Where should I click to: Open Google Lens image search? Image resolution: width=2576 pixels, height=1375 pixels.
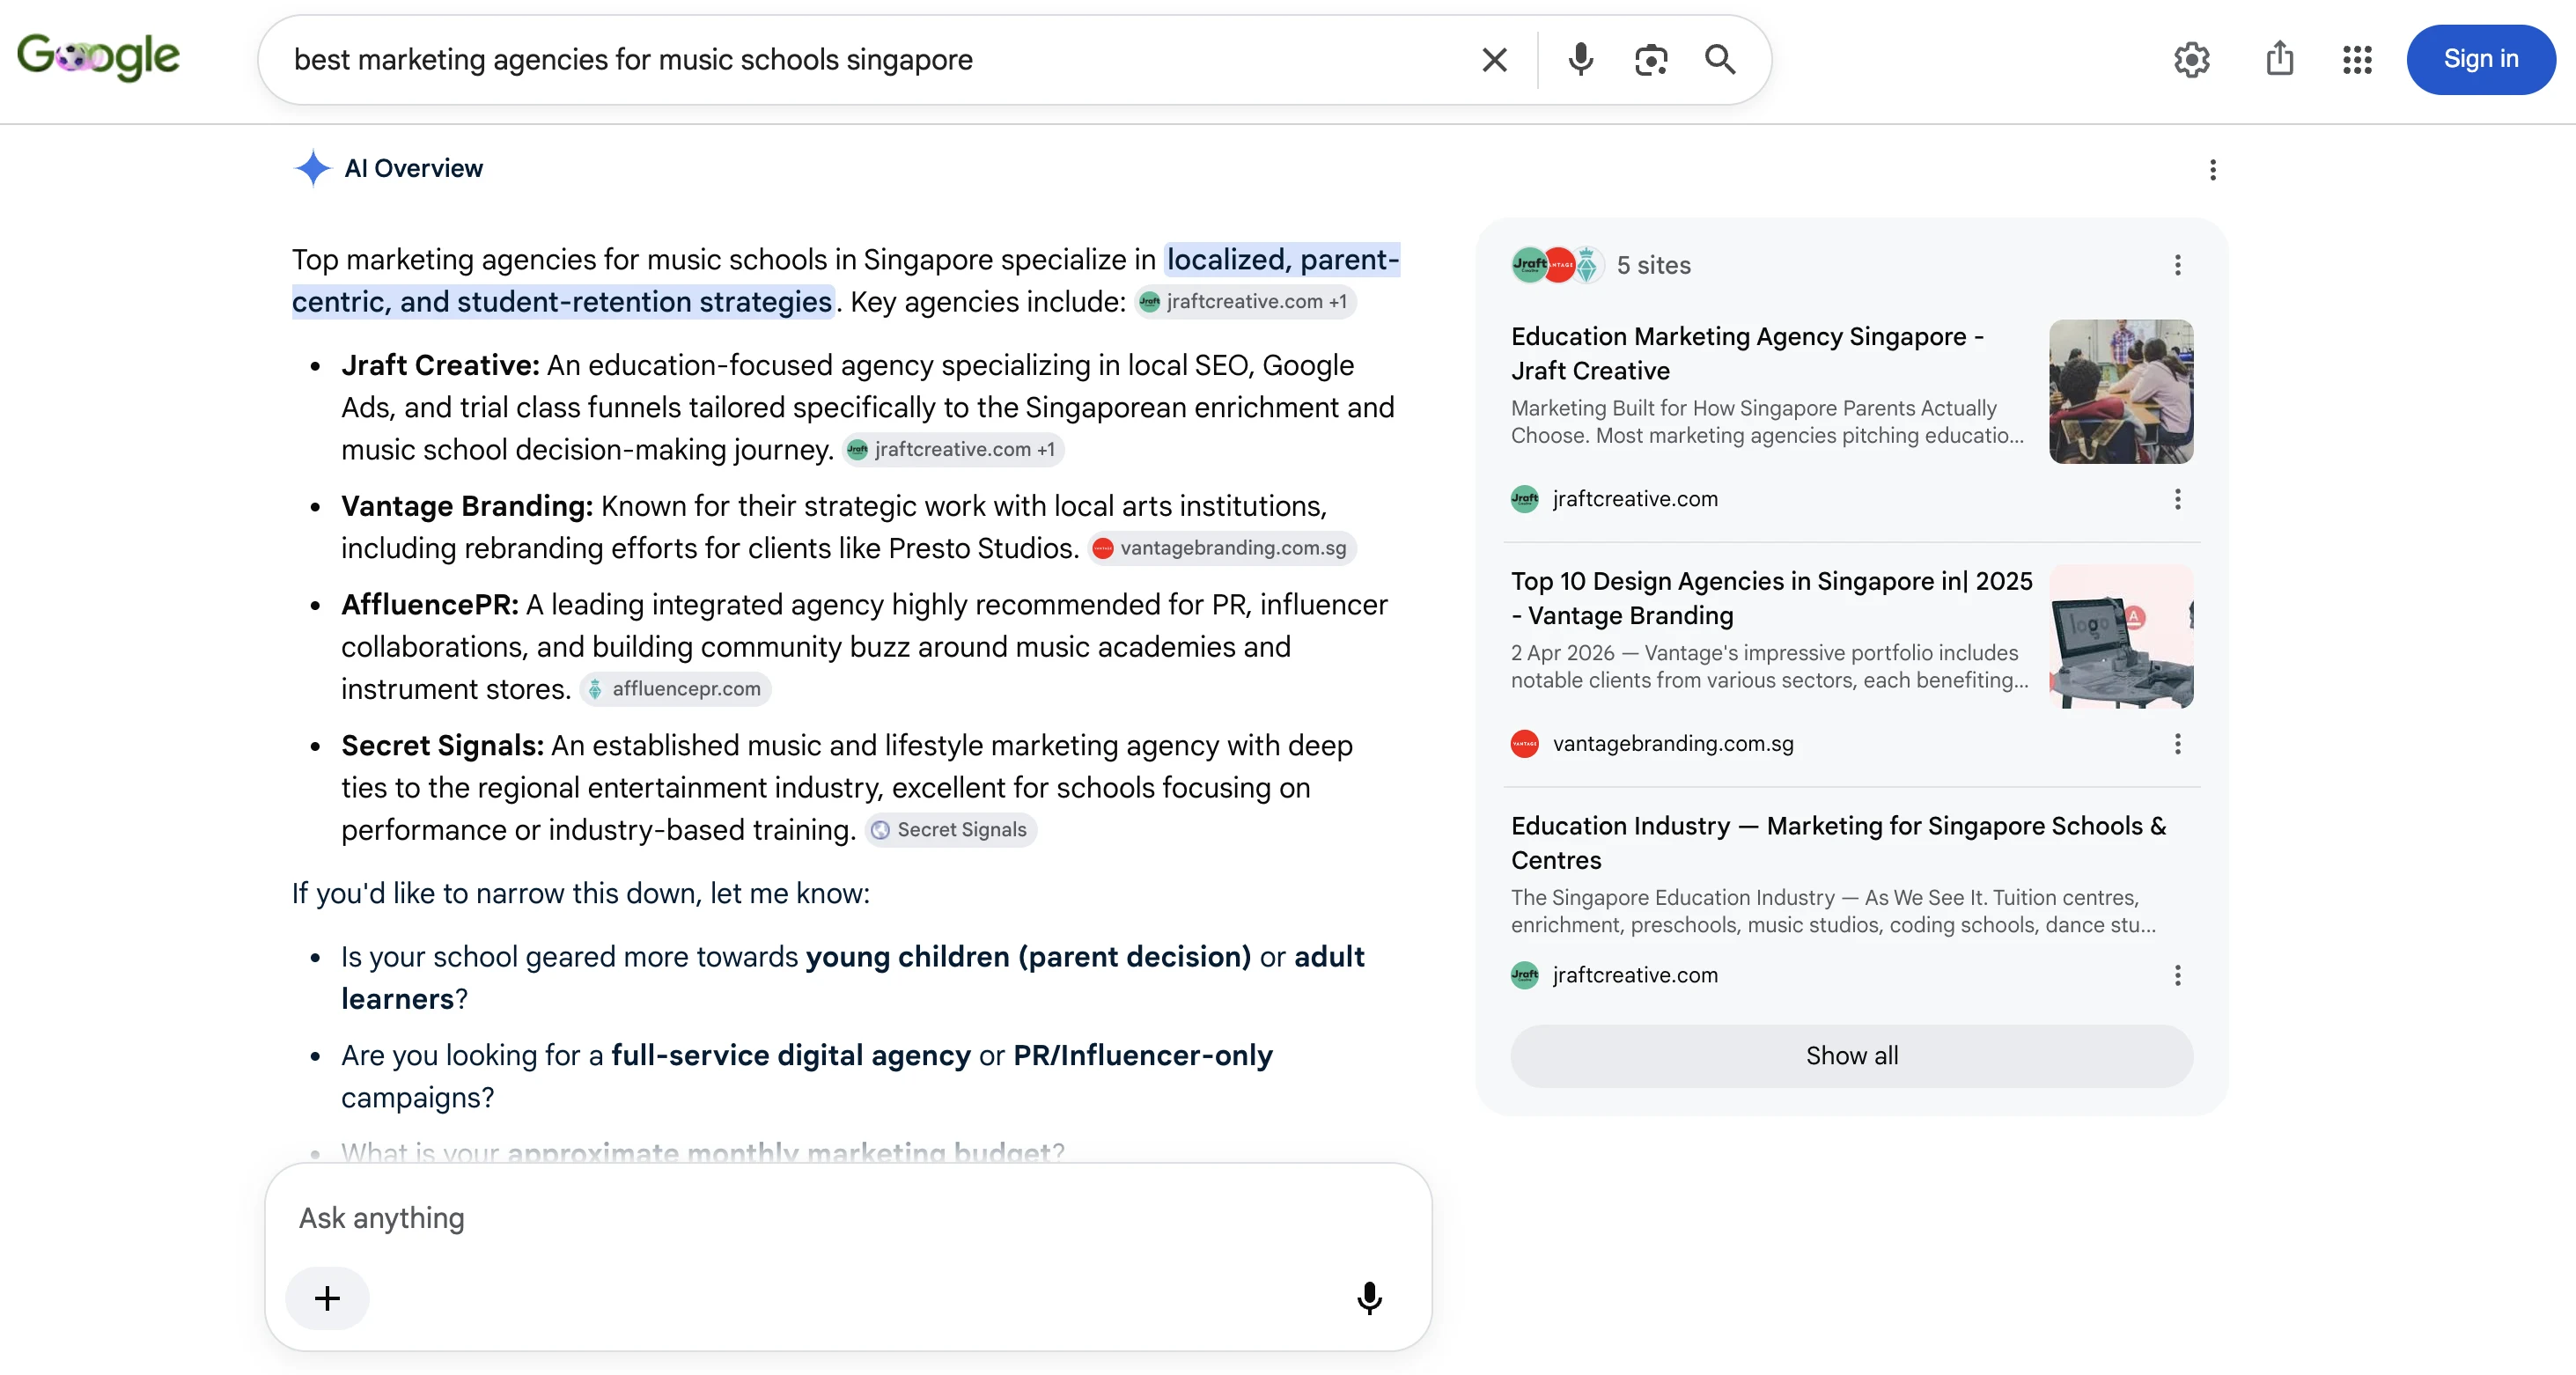coord(1650,60)
